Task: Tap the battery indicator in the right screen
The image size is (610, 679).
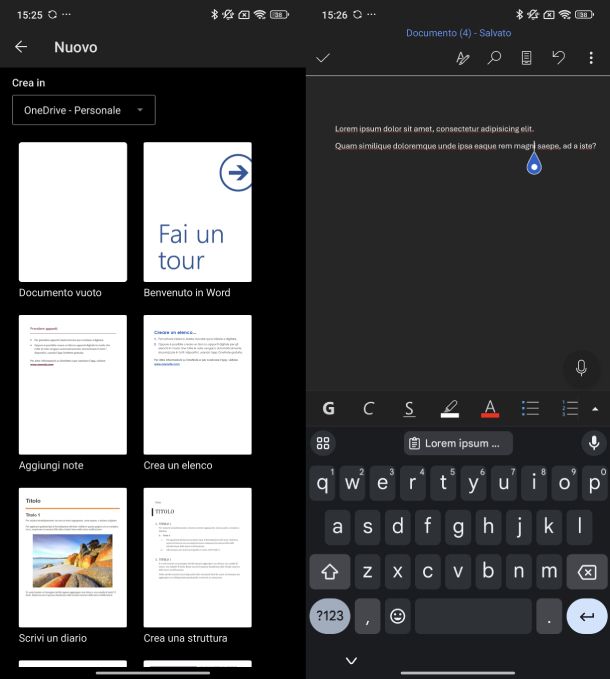Action: pyautogui.click(x=584, y=14)
